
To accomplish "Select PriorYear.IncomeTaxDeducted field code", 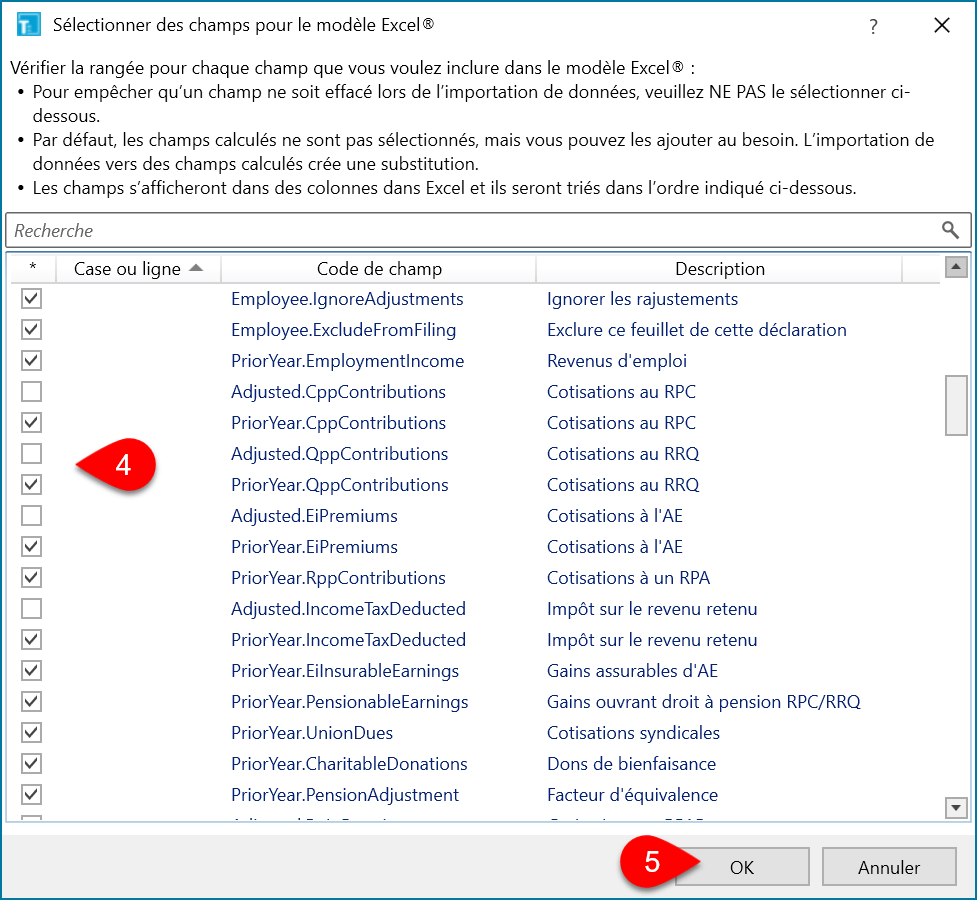I will [x=348, y=639].
